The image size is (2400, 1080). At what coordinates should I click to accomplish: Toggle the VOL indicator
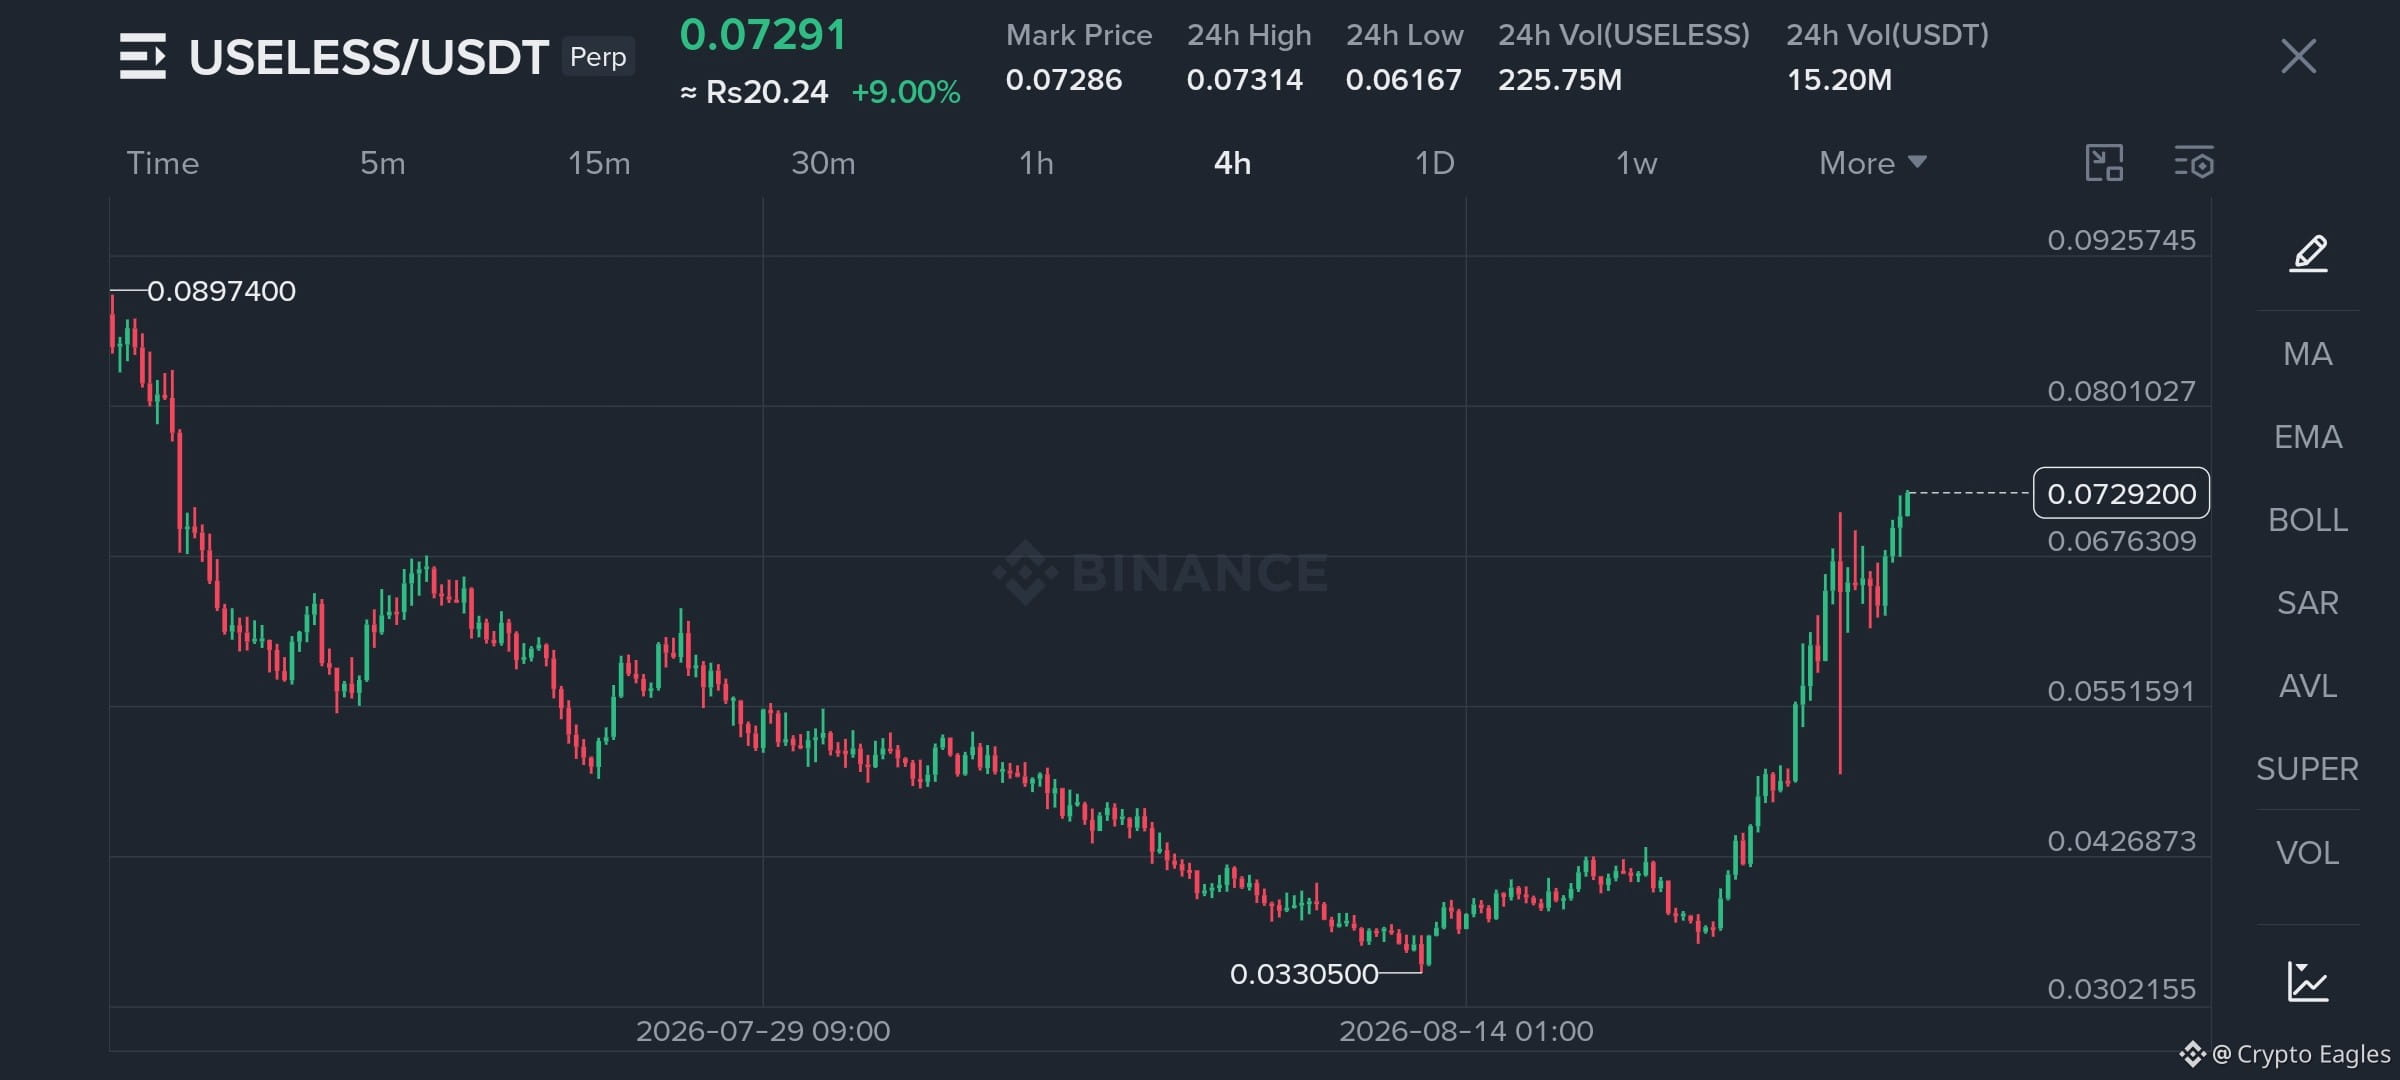pos(2308,853)
